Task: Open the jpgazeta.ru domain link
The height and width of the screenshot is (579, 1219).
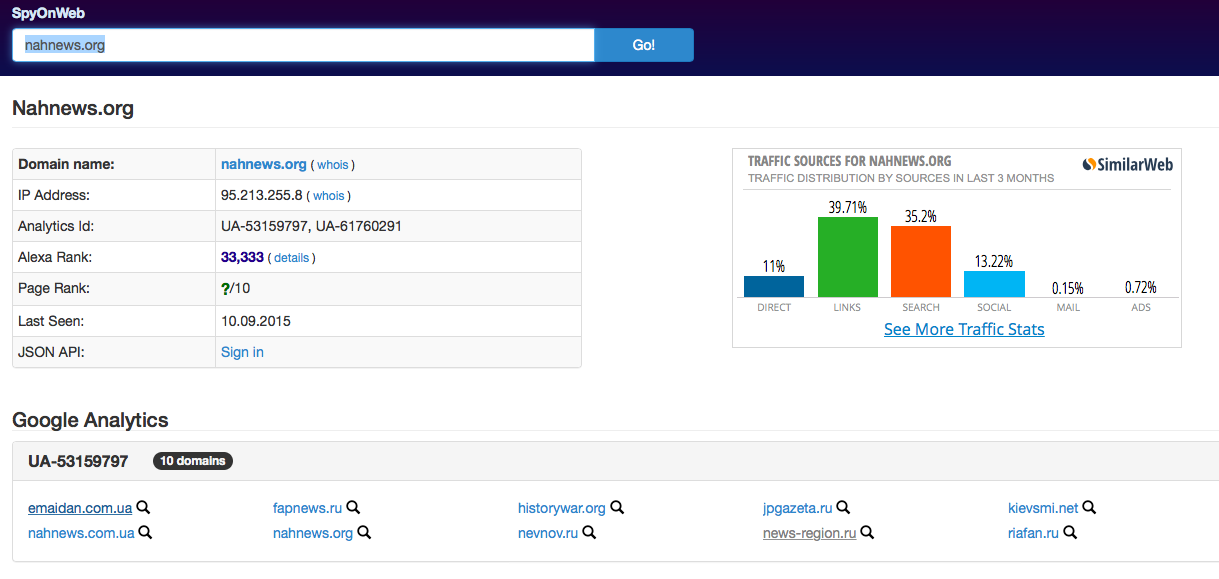Action: 798,508
